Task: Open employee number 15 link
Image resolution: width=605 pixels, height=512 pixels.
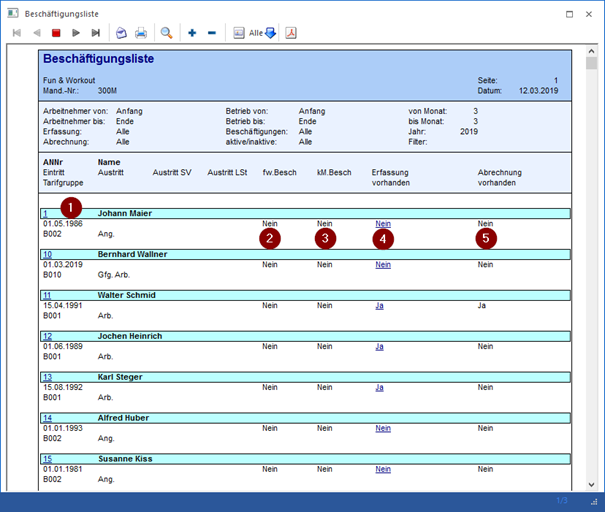Action: 47,459
